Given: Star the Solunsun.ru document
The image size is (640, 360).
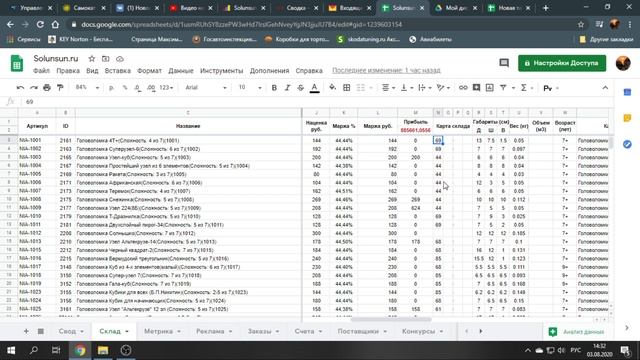Looking at the screenshot, I should [92, 59].
